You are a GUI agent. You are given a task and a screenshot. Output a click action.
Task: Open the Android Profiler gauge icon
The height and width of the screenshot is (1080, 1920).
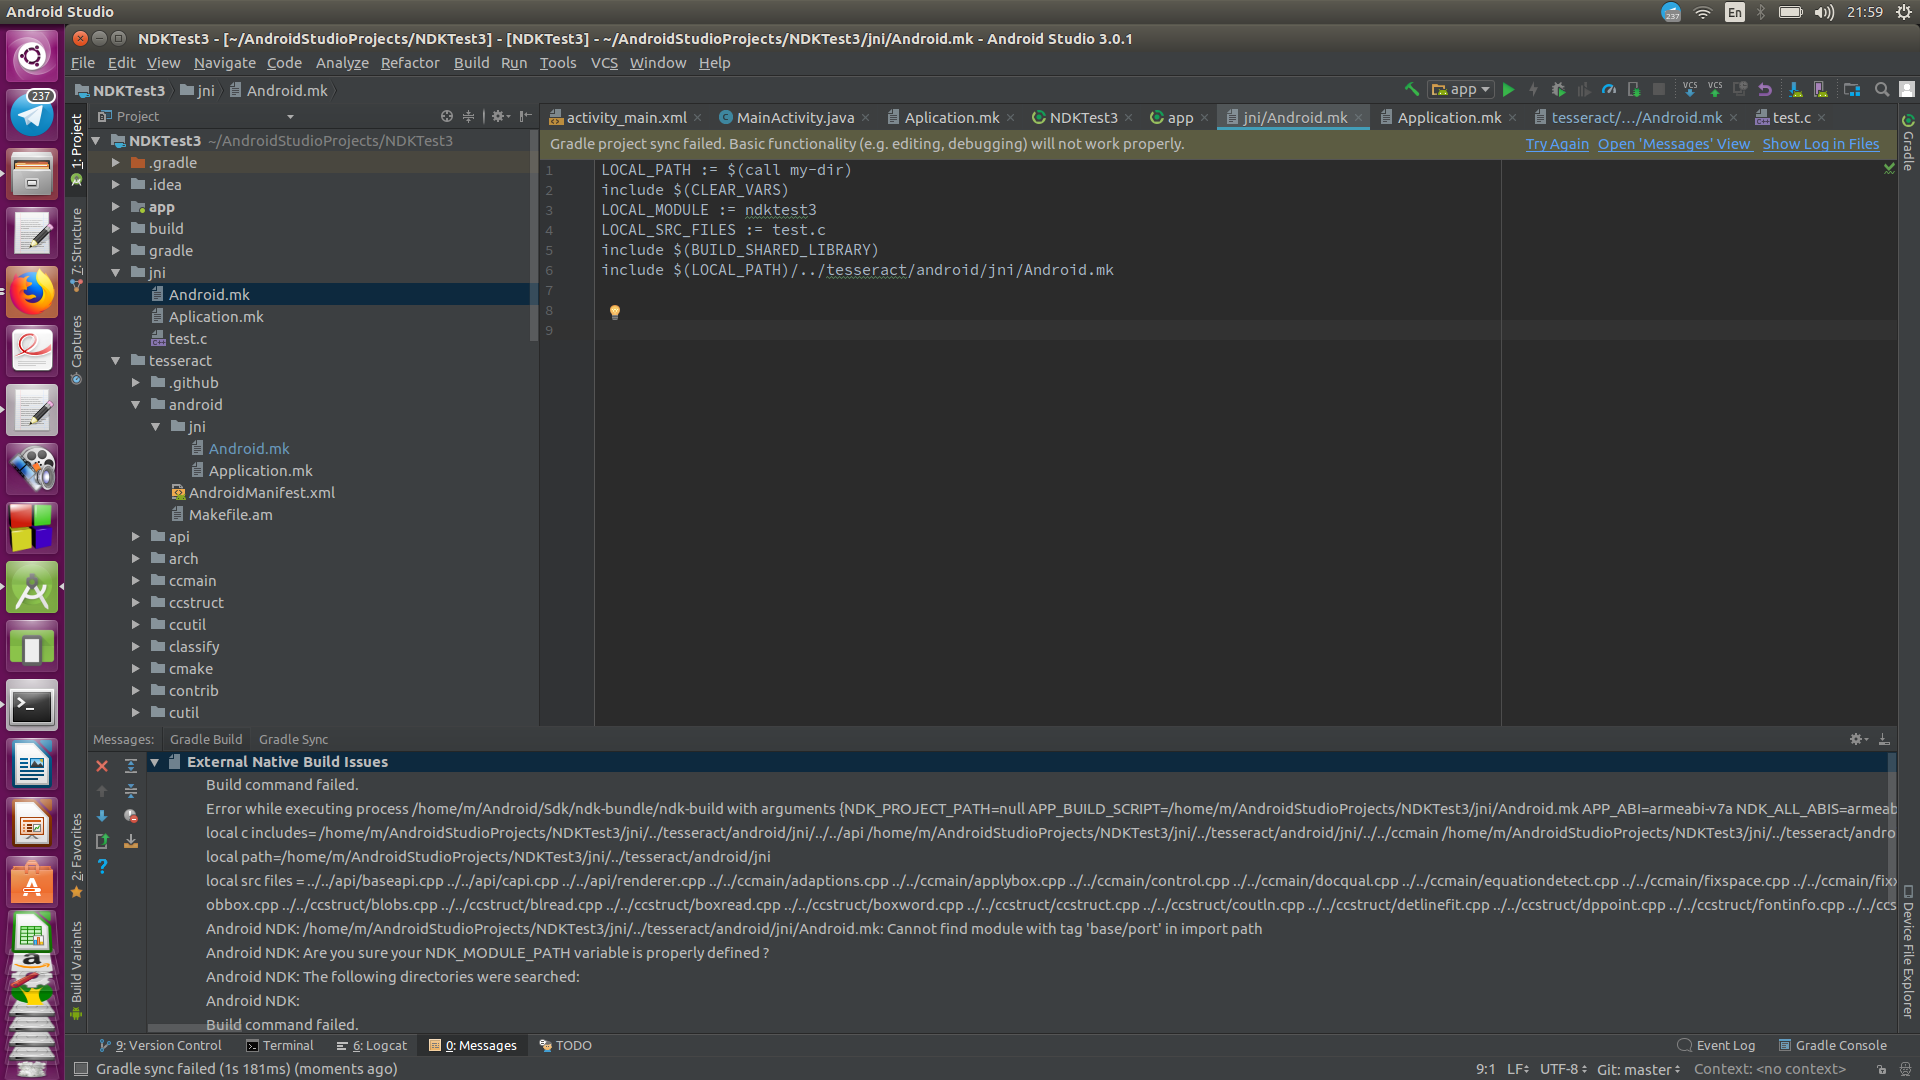click(x=1608, y=90)
